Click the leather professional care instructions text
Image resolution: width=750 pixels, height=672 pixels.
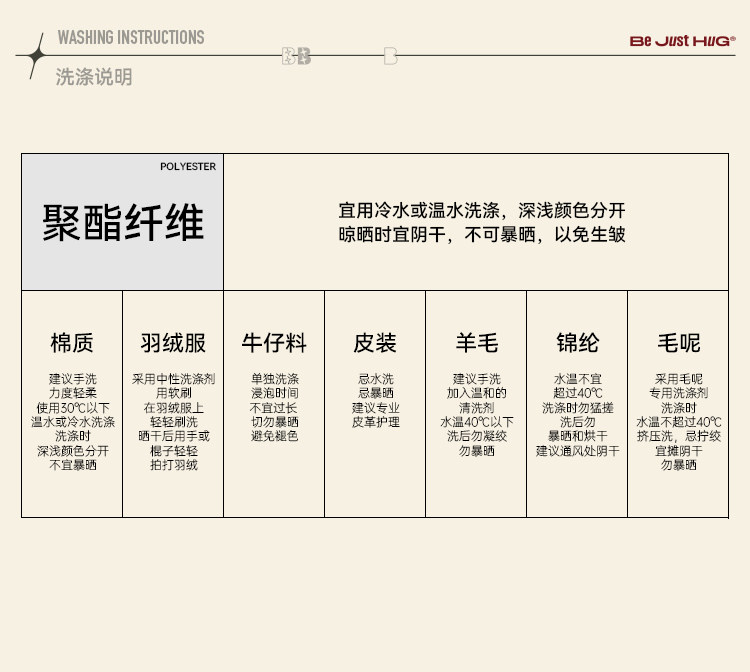point(375,401)
